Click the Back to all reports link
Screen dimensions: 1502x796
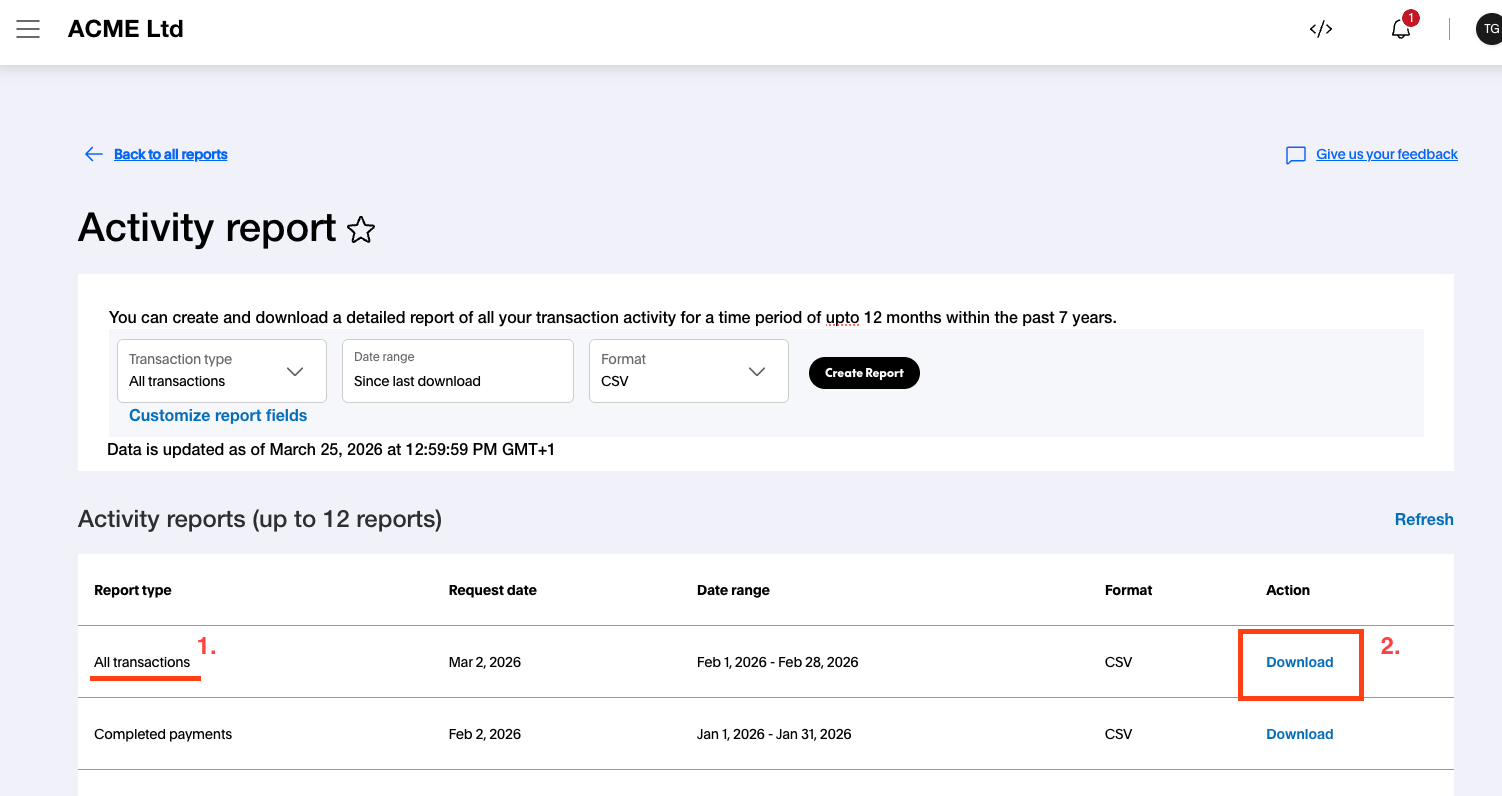pos(171,154)
